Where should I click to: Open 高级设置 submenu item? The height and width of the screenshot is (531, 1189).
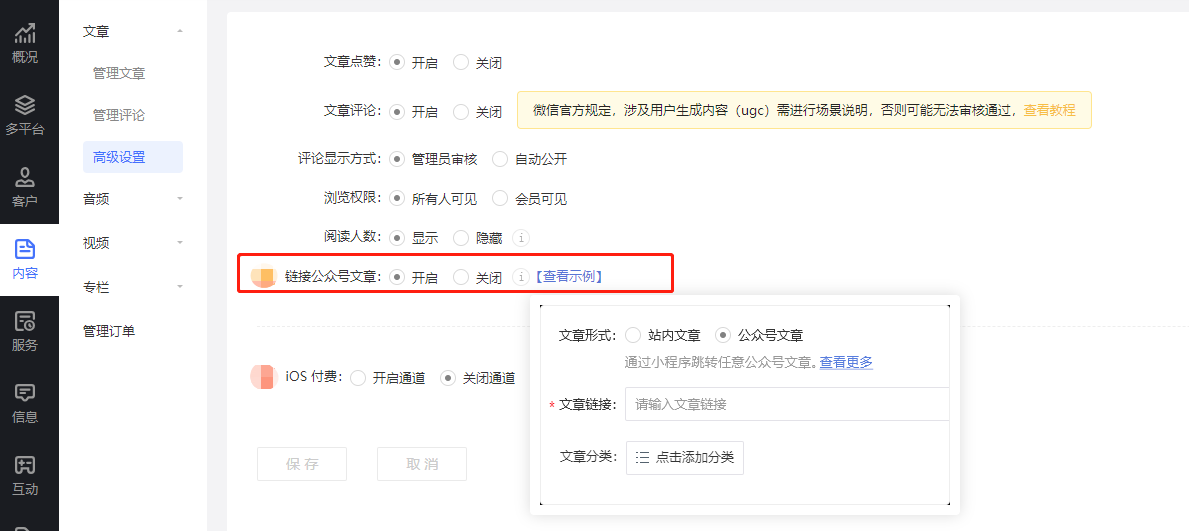click(x=133, y=157)
